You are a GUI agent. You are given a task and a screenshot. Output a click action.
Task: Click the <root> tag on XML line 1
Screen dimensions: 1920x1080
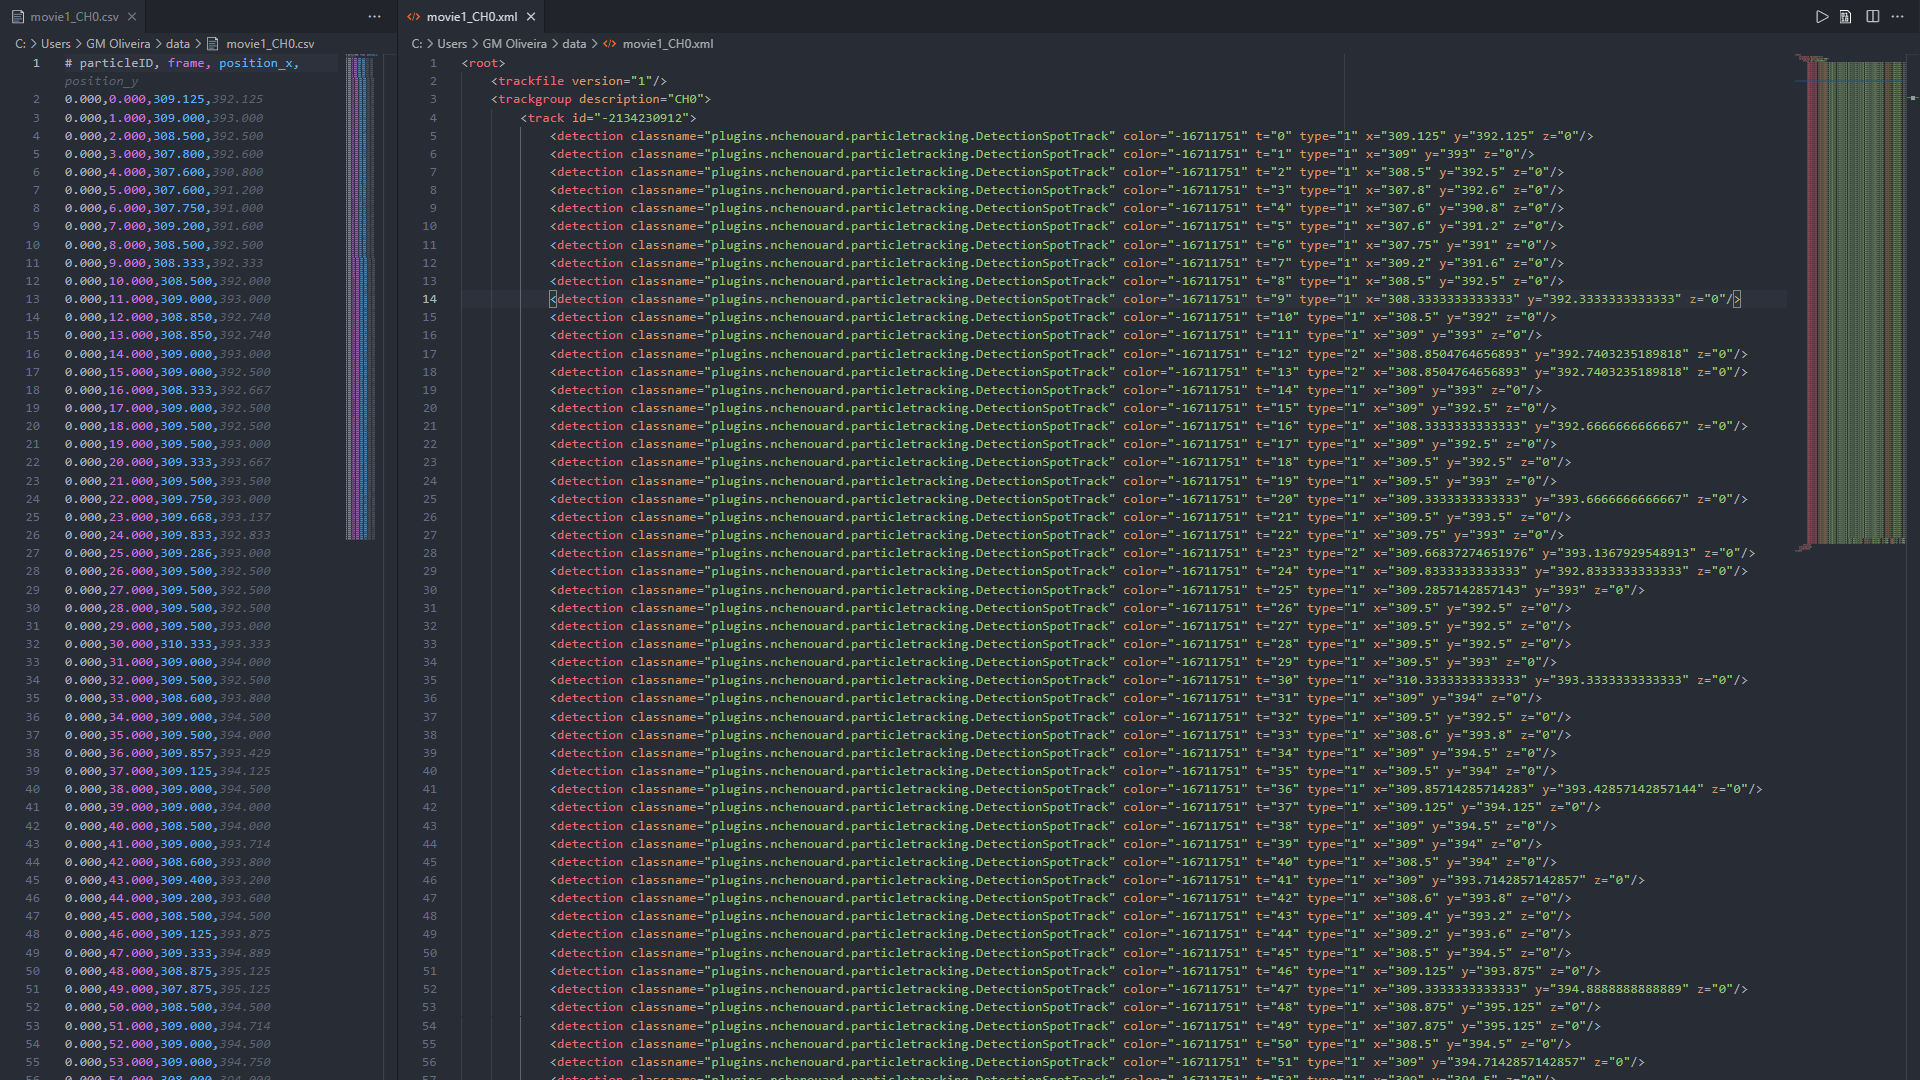[484, 63]
